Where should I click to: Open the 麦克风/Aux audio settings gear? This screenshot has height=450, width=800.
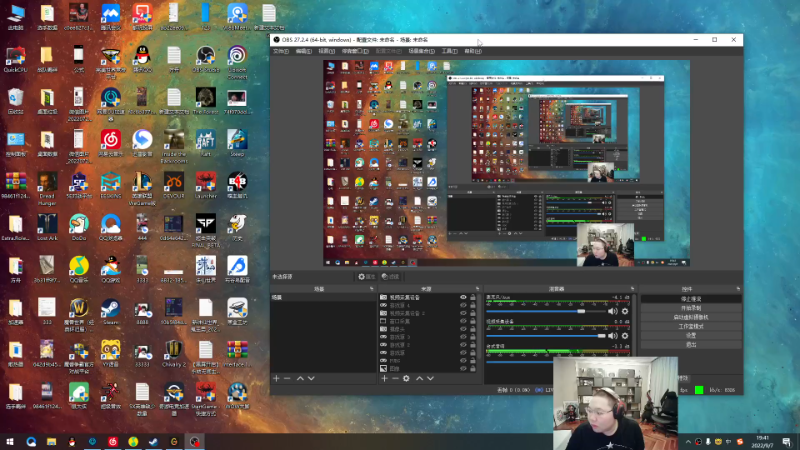tap(625, 311)
